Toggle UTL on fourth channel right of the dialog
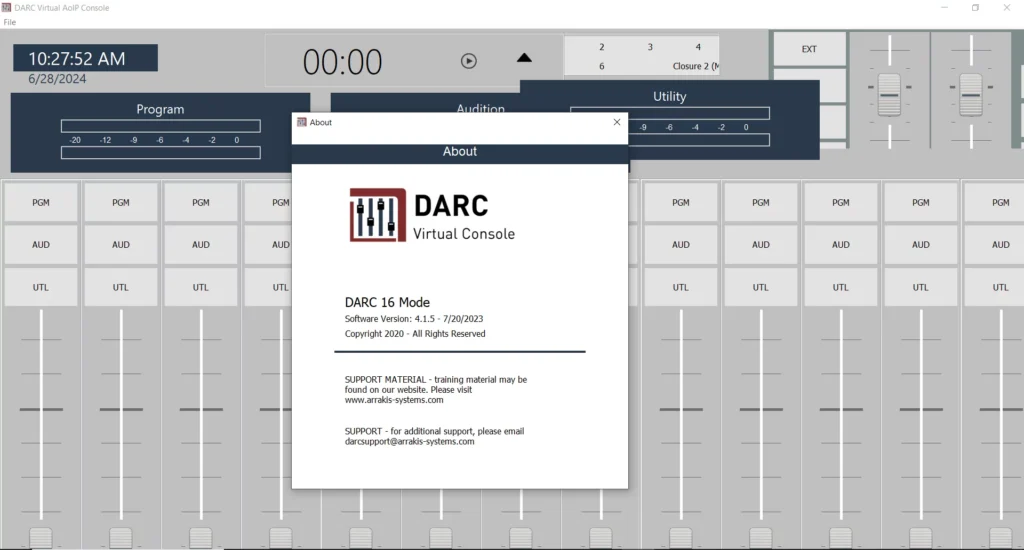The image size is (1024, 550). (921, 287)
